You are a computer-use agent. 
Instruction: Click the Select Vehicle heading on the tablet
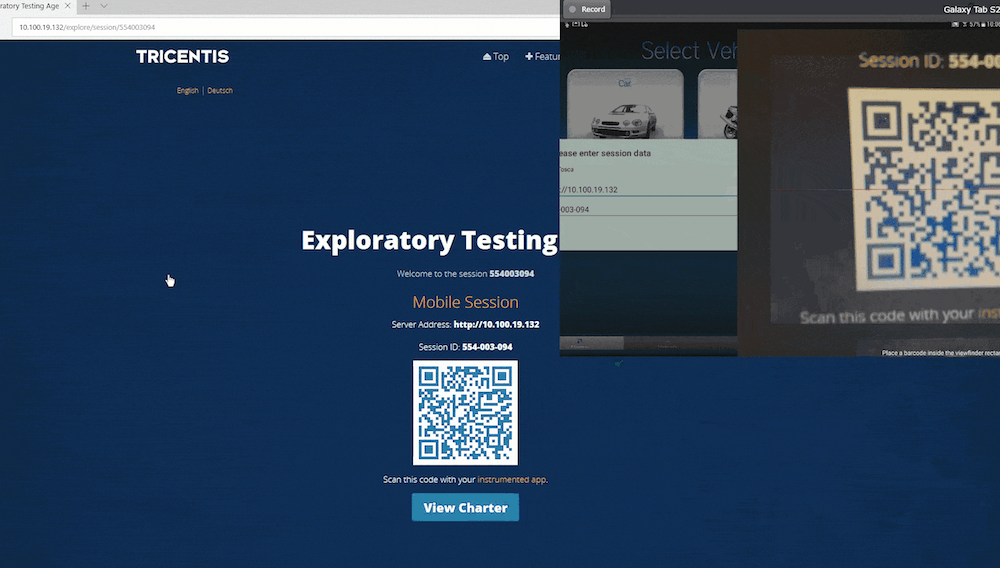pos(689,50)
